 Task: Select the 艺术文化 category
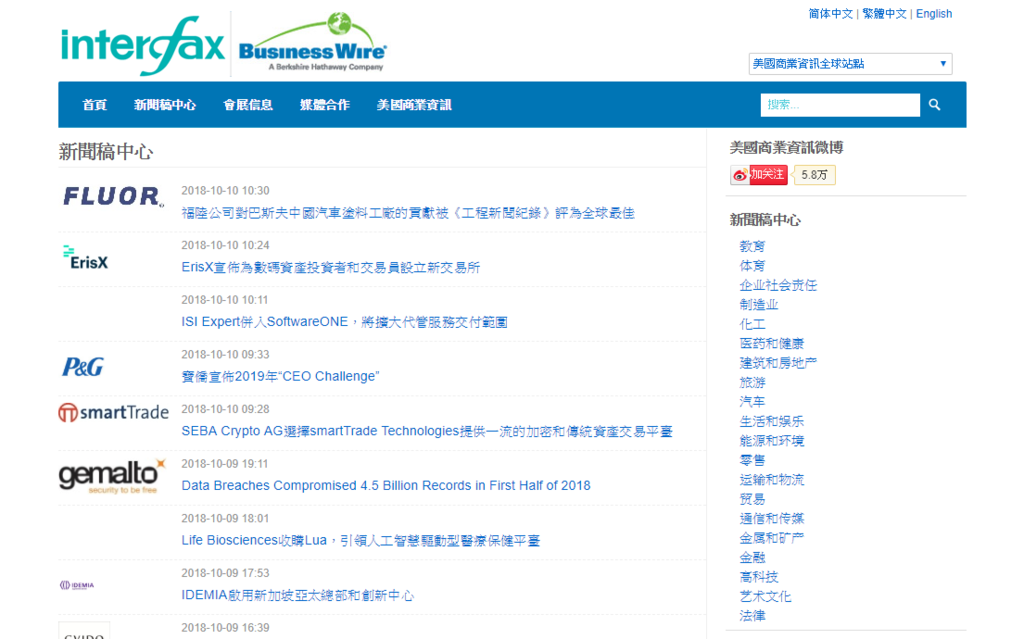point(765,597)
